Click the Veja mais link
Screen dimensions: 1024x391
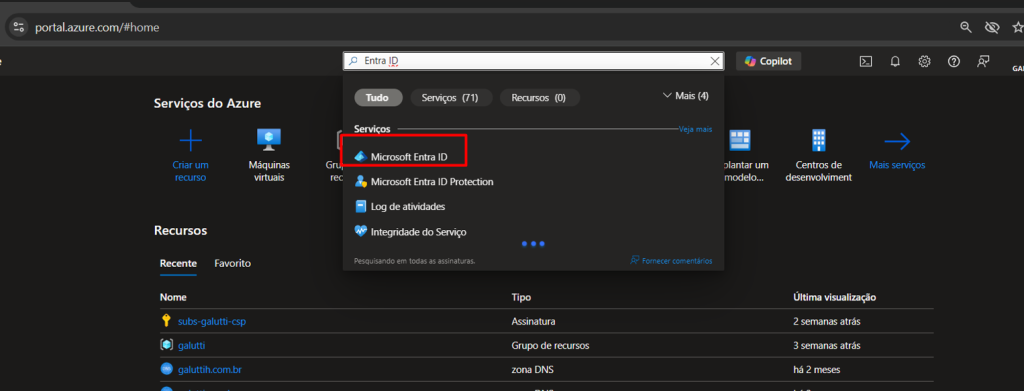pyautogui.click(x=695, y=129)
